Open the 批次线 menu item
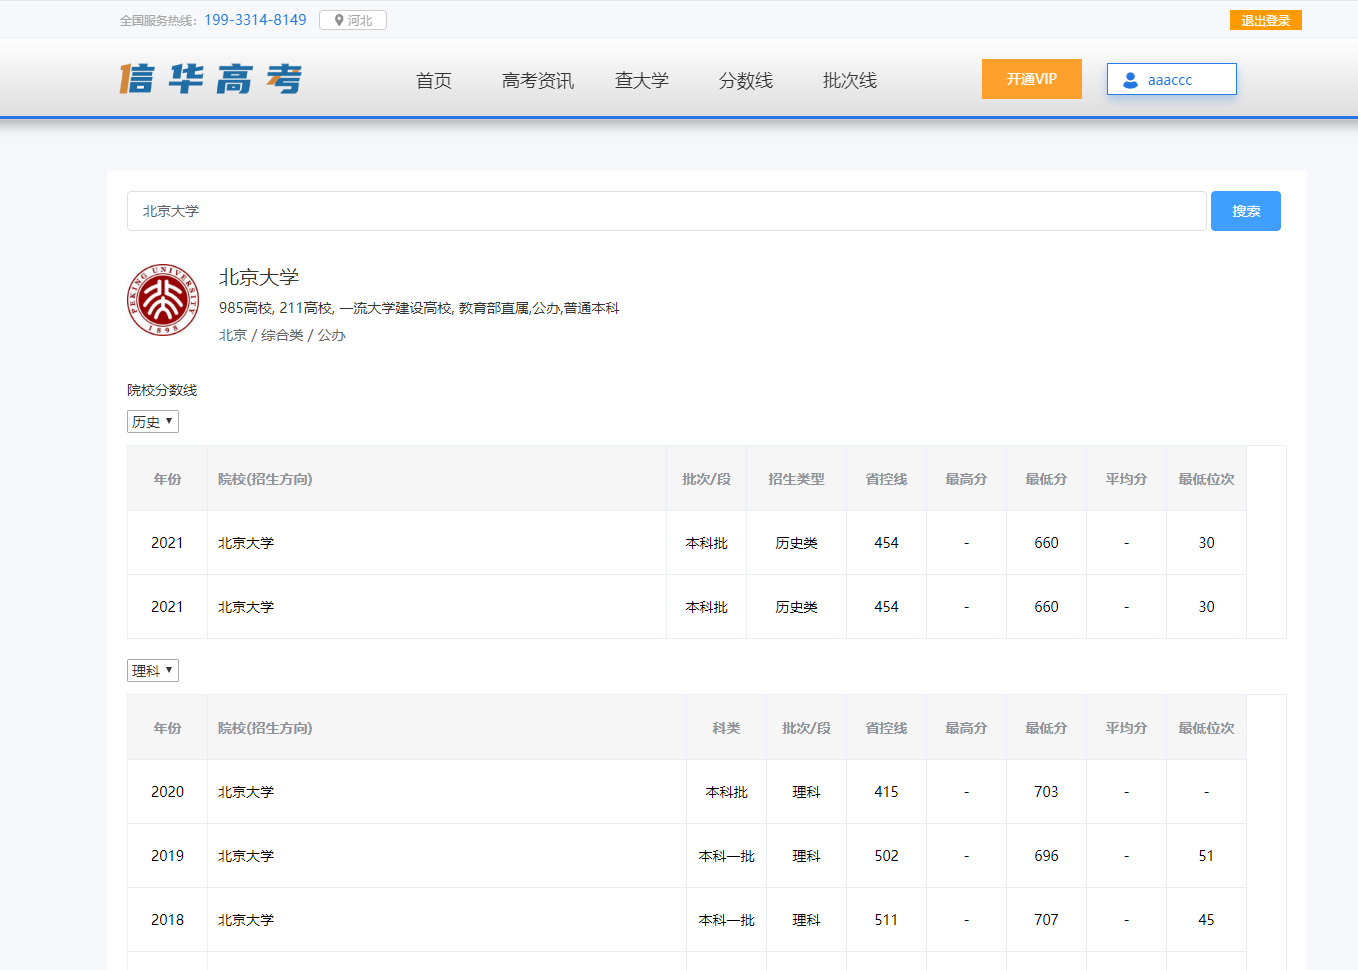This screenshot has height=970, width=1358. (x=850, y=80)
